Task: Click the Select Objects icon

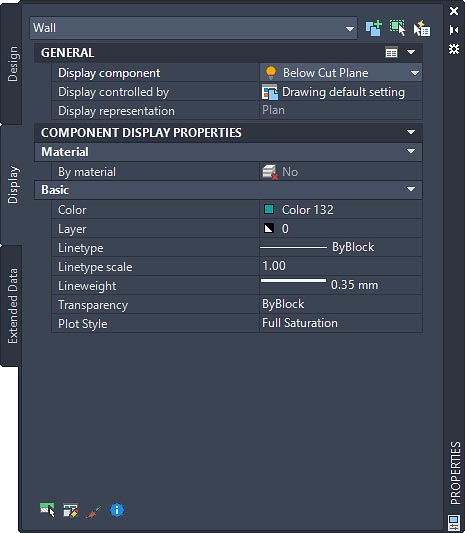Action: point(397,28)
